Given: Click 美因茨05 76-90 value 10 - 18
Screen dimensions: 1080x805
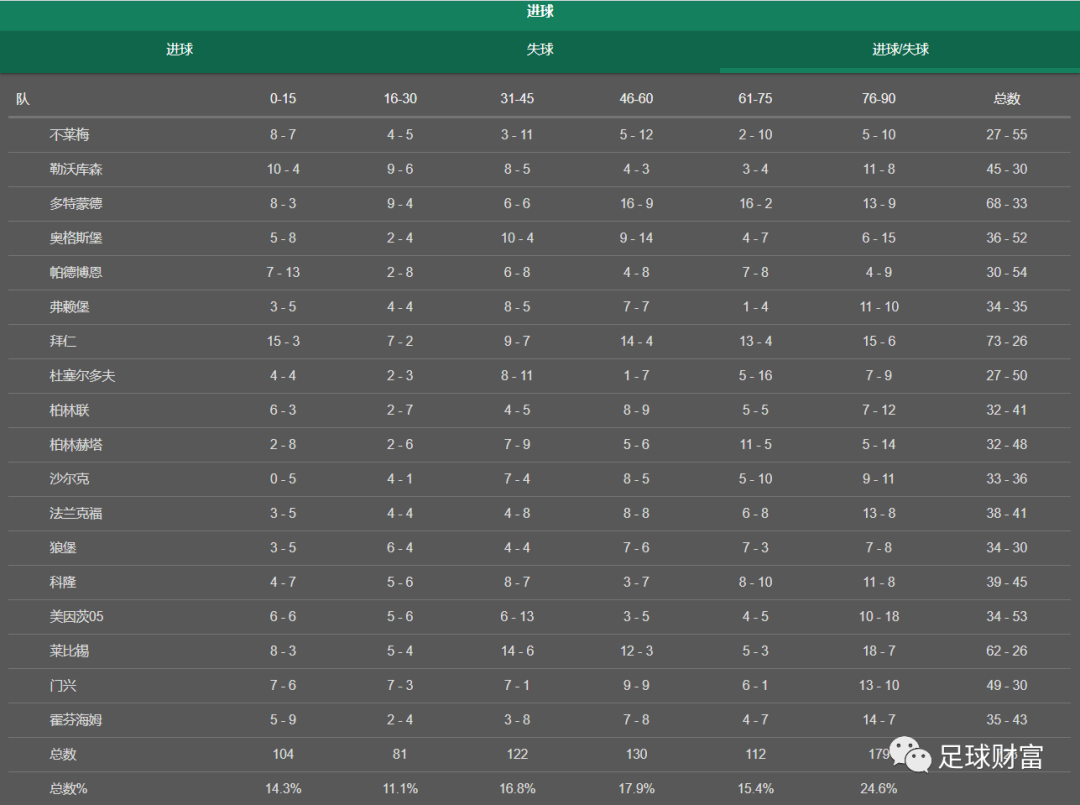Looking at the screenshot, I should coord(879,617).
